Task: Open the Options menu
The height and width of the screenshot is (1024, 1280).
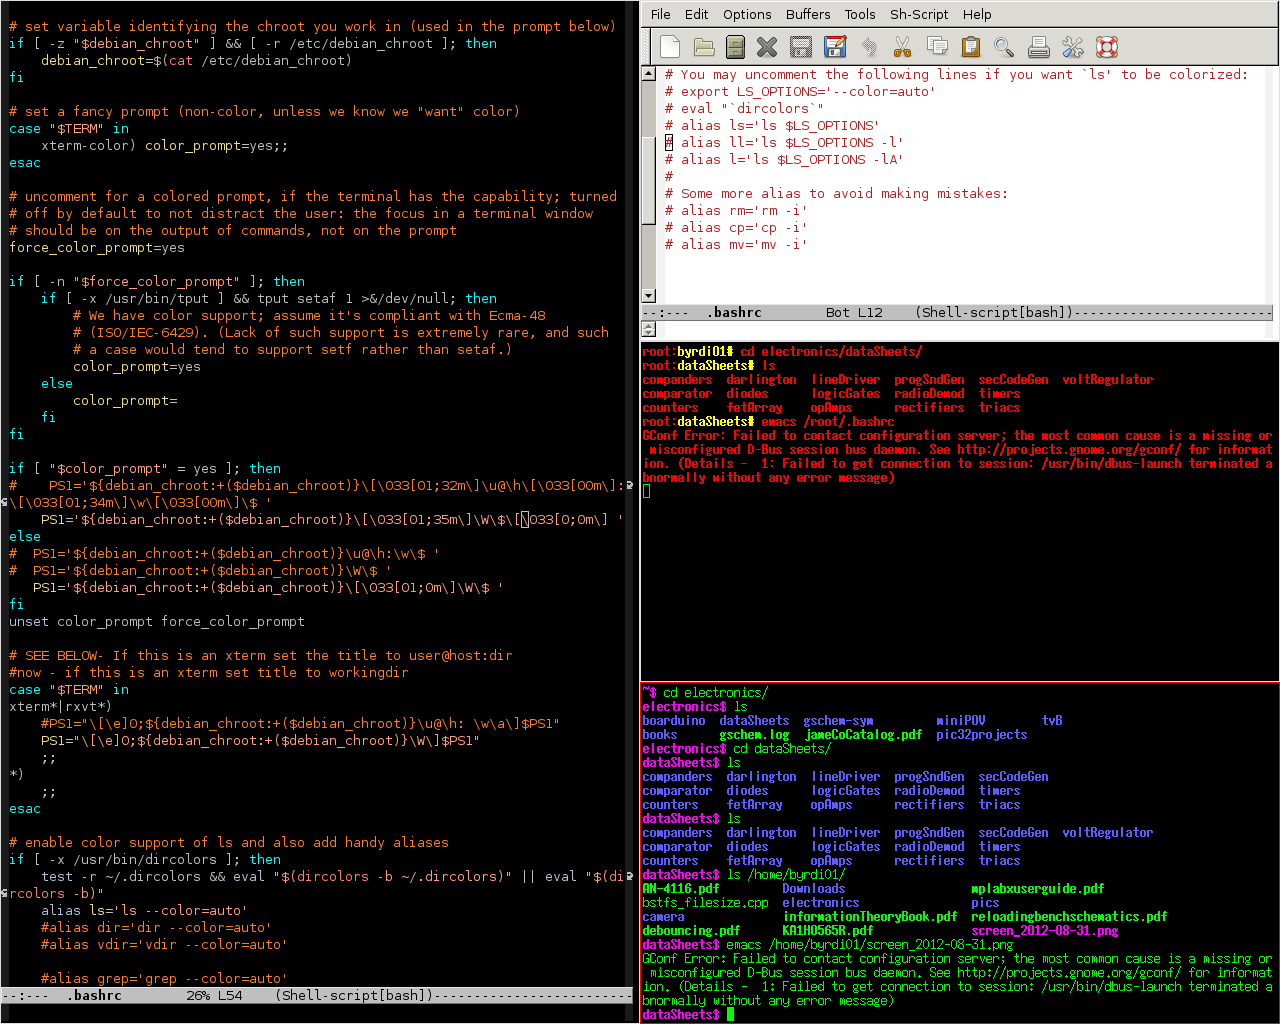Action: 748,14
